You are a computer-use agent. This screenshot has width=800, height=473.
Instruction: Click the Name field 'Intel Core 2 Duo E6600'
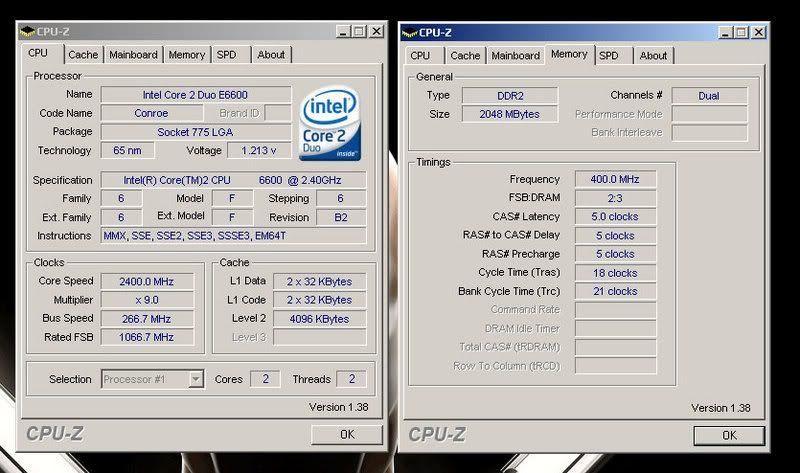[x=196, y=95]
